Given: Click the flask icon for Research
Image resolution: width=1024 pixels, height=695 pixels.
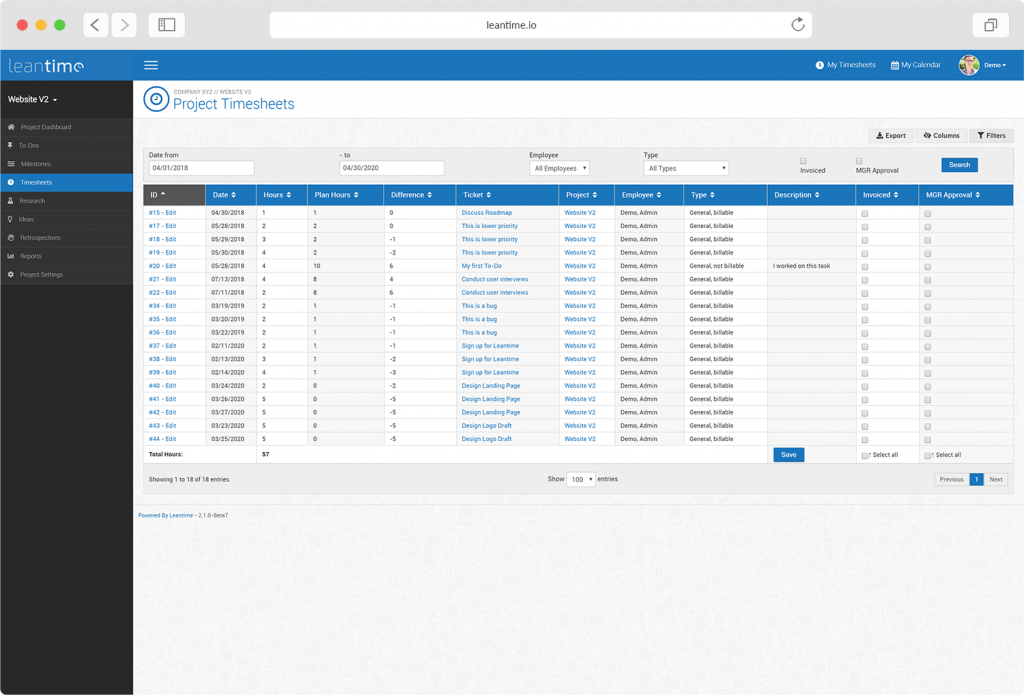Looking at the screenshot, I should click(x=10, y=201).
